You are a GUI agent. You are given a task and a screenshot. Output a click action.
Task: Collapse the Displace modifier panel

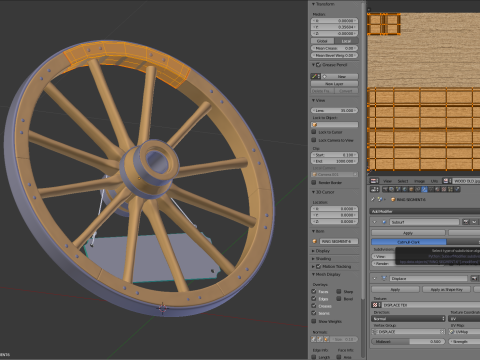coord(375,278)
